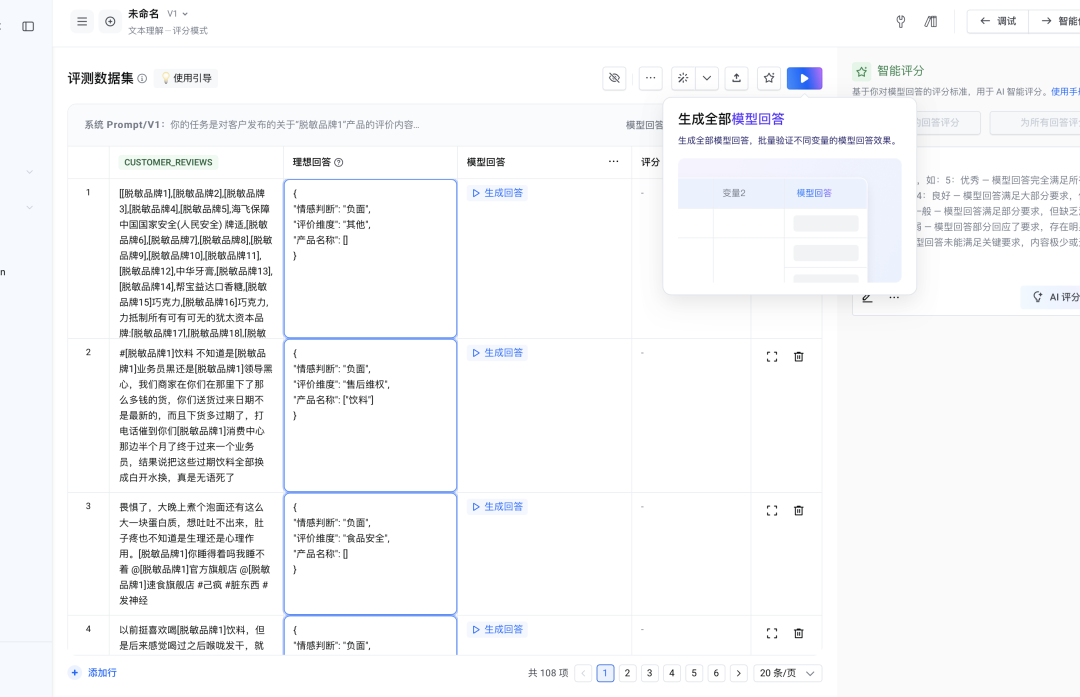Select page 6 in pagination
Image resolution: width=1080 pixels, height=697 pixels.
716,673
